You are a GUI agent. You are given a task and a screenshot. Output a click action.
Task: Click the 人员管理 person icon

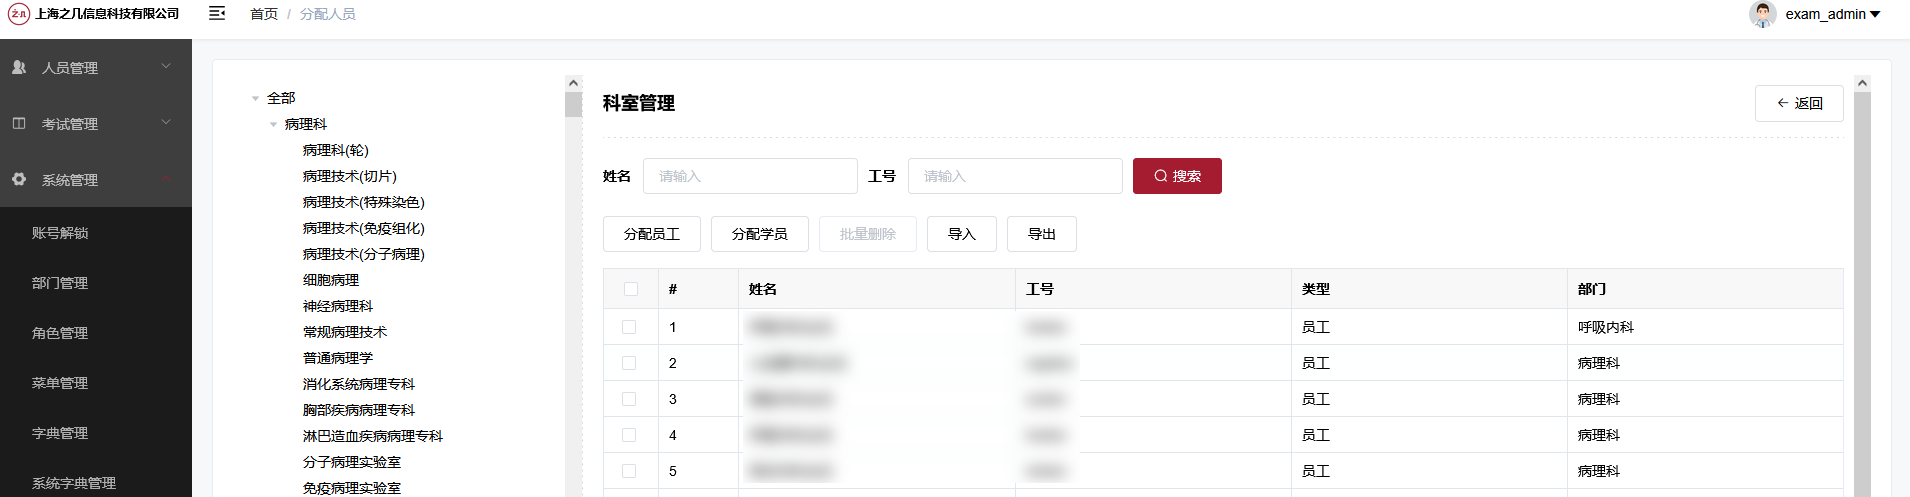[x=19, y=67]
